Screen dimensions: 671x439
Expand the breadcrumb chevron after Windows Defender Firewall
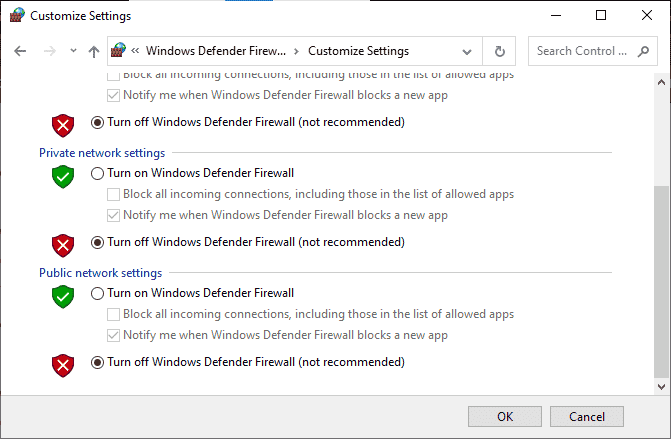296,51
